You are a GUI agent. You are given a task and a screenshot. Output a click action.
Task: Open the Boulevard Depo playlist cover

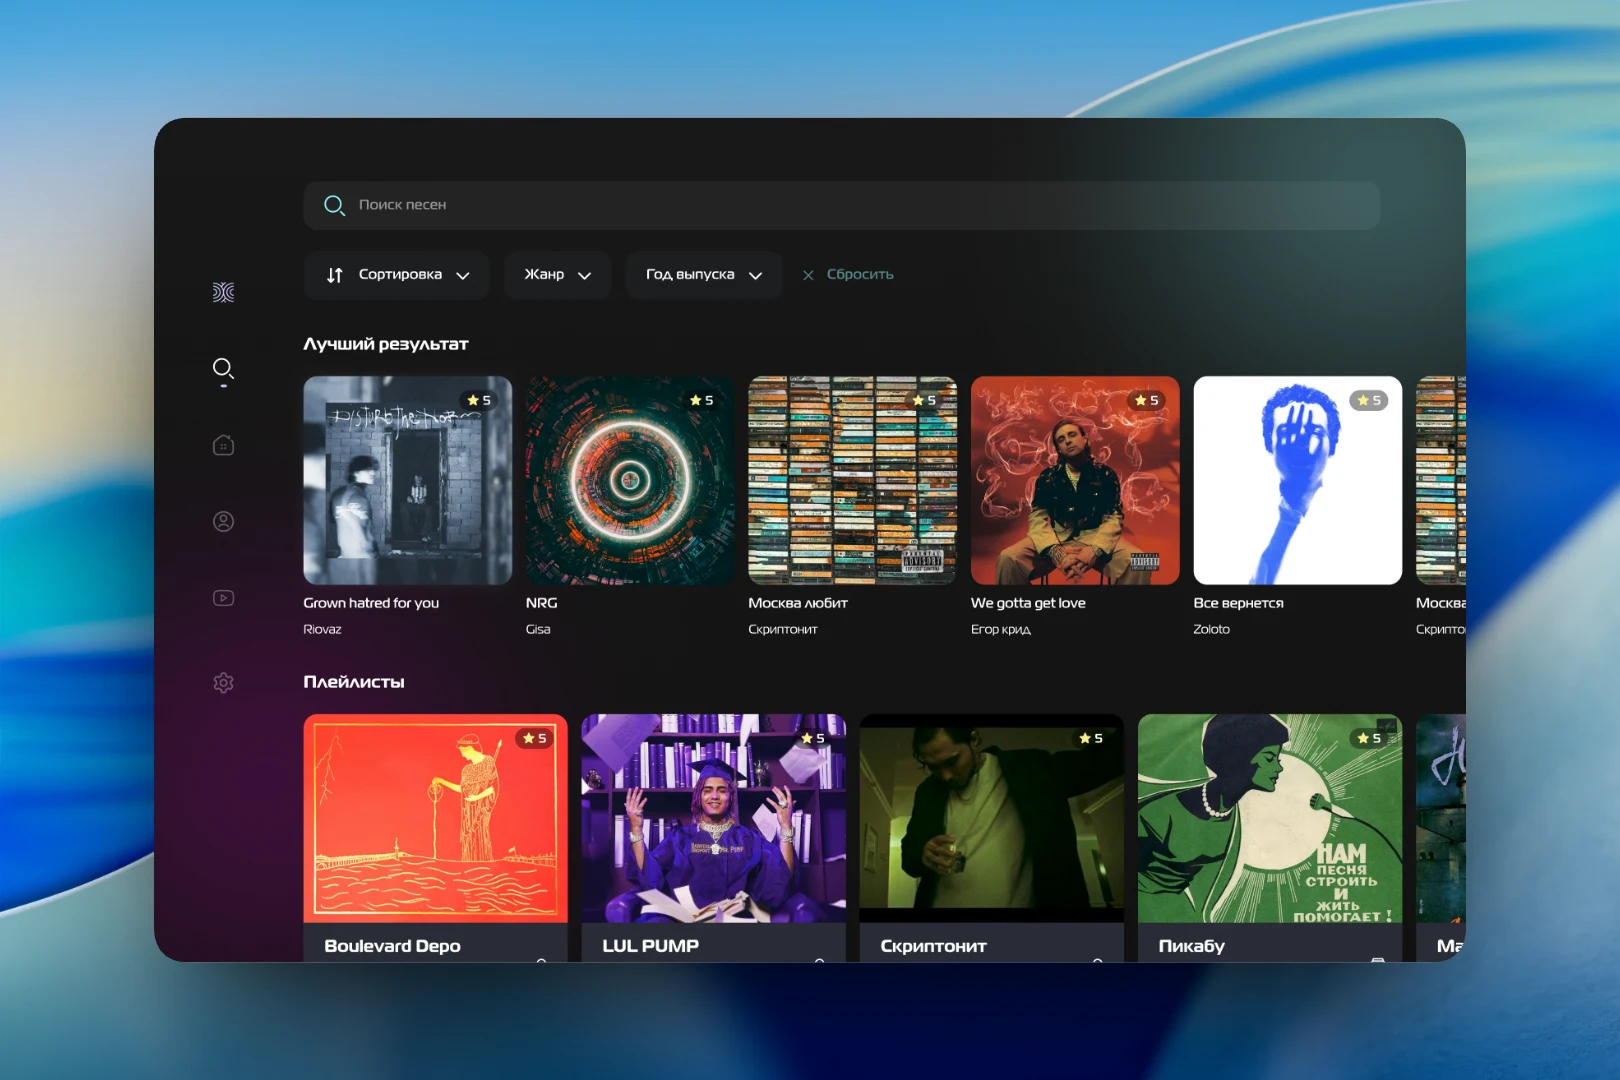pos(436,818)
